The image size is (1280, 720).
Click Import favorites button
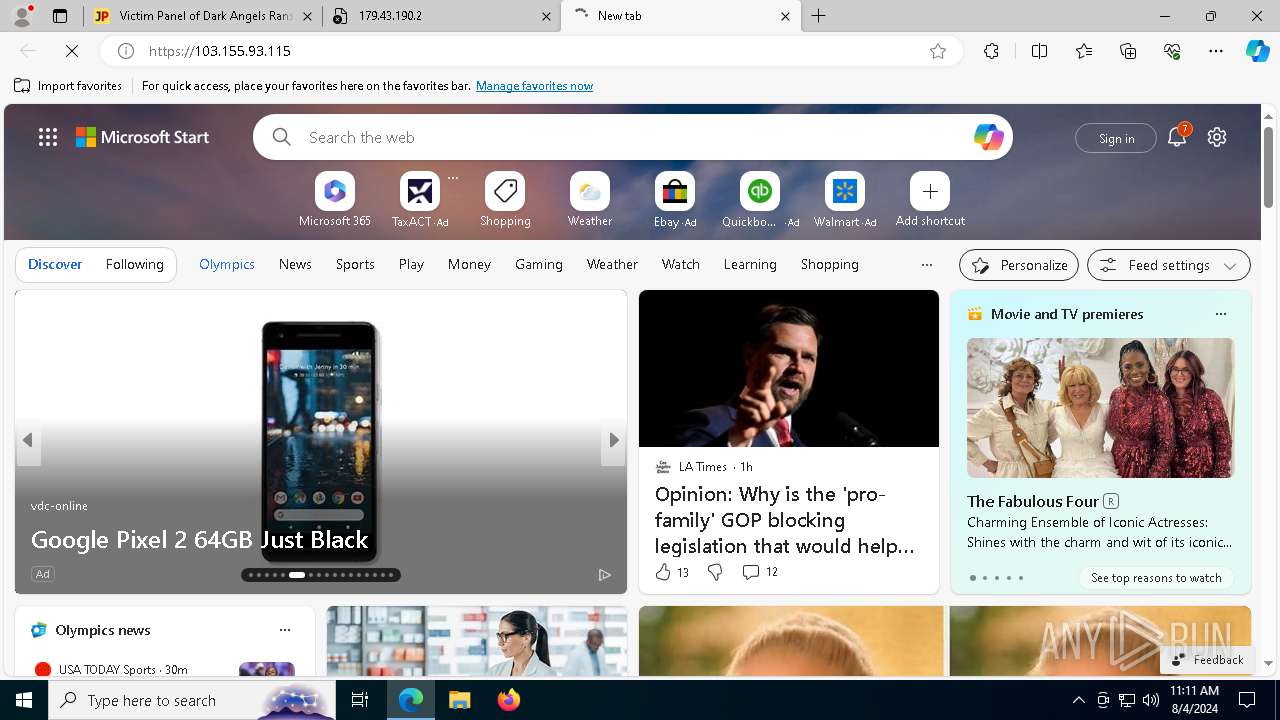tap(68, 86)
